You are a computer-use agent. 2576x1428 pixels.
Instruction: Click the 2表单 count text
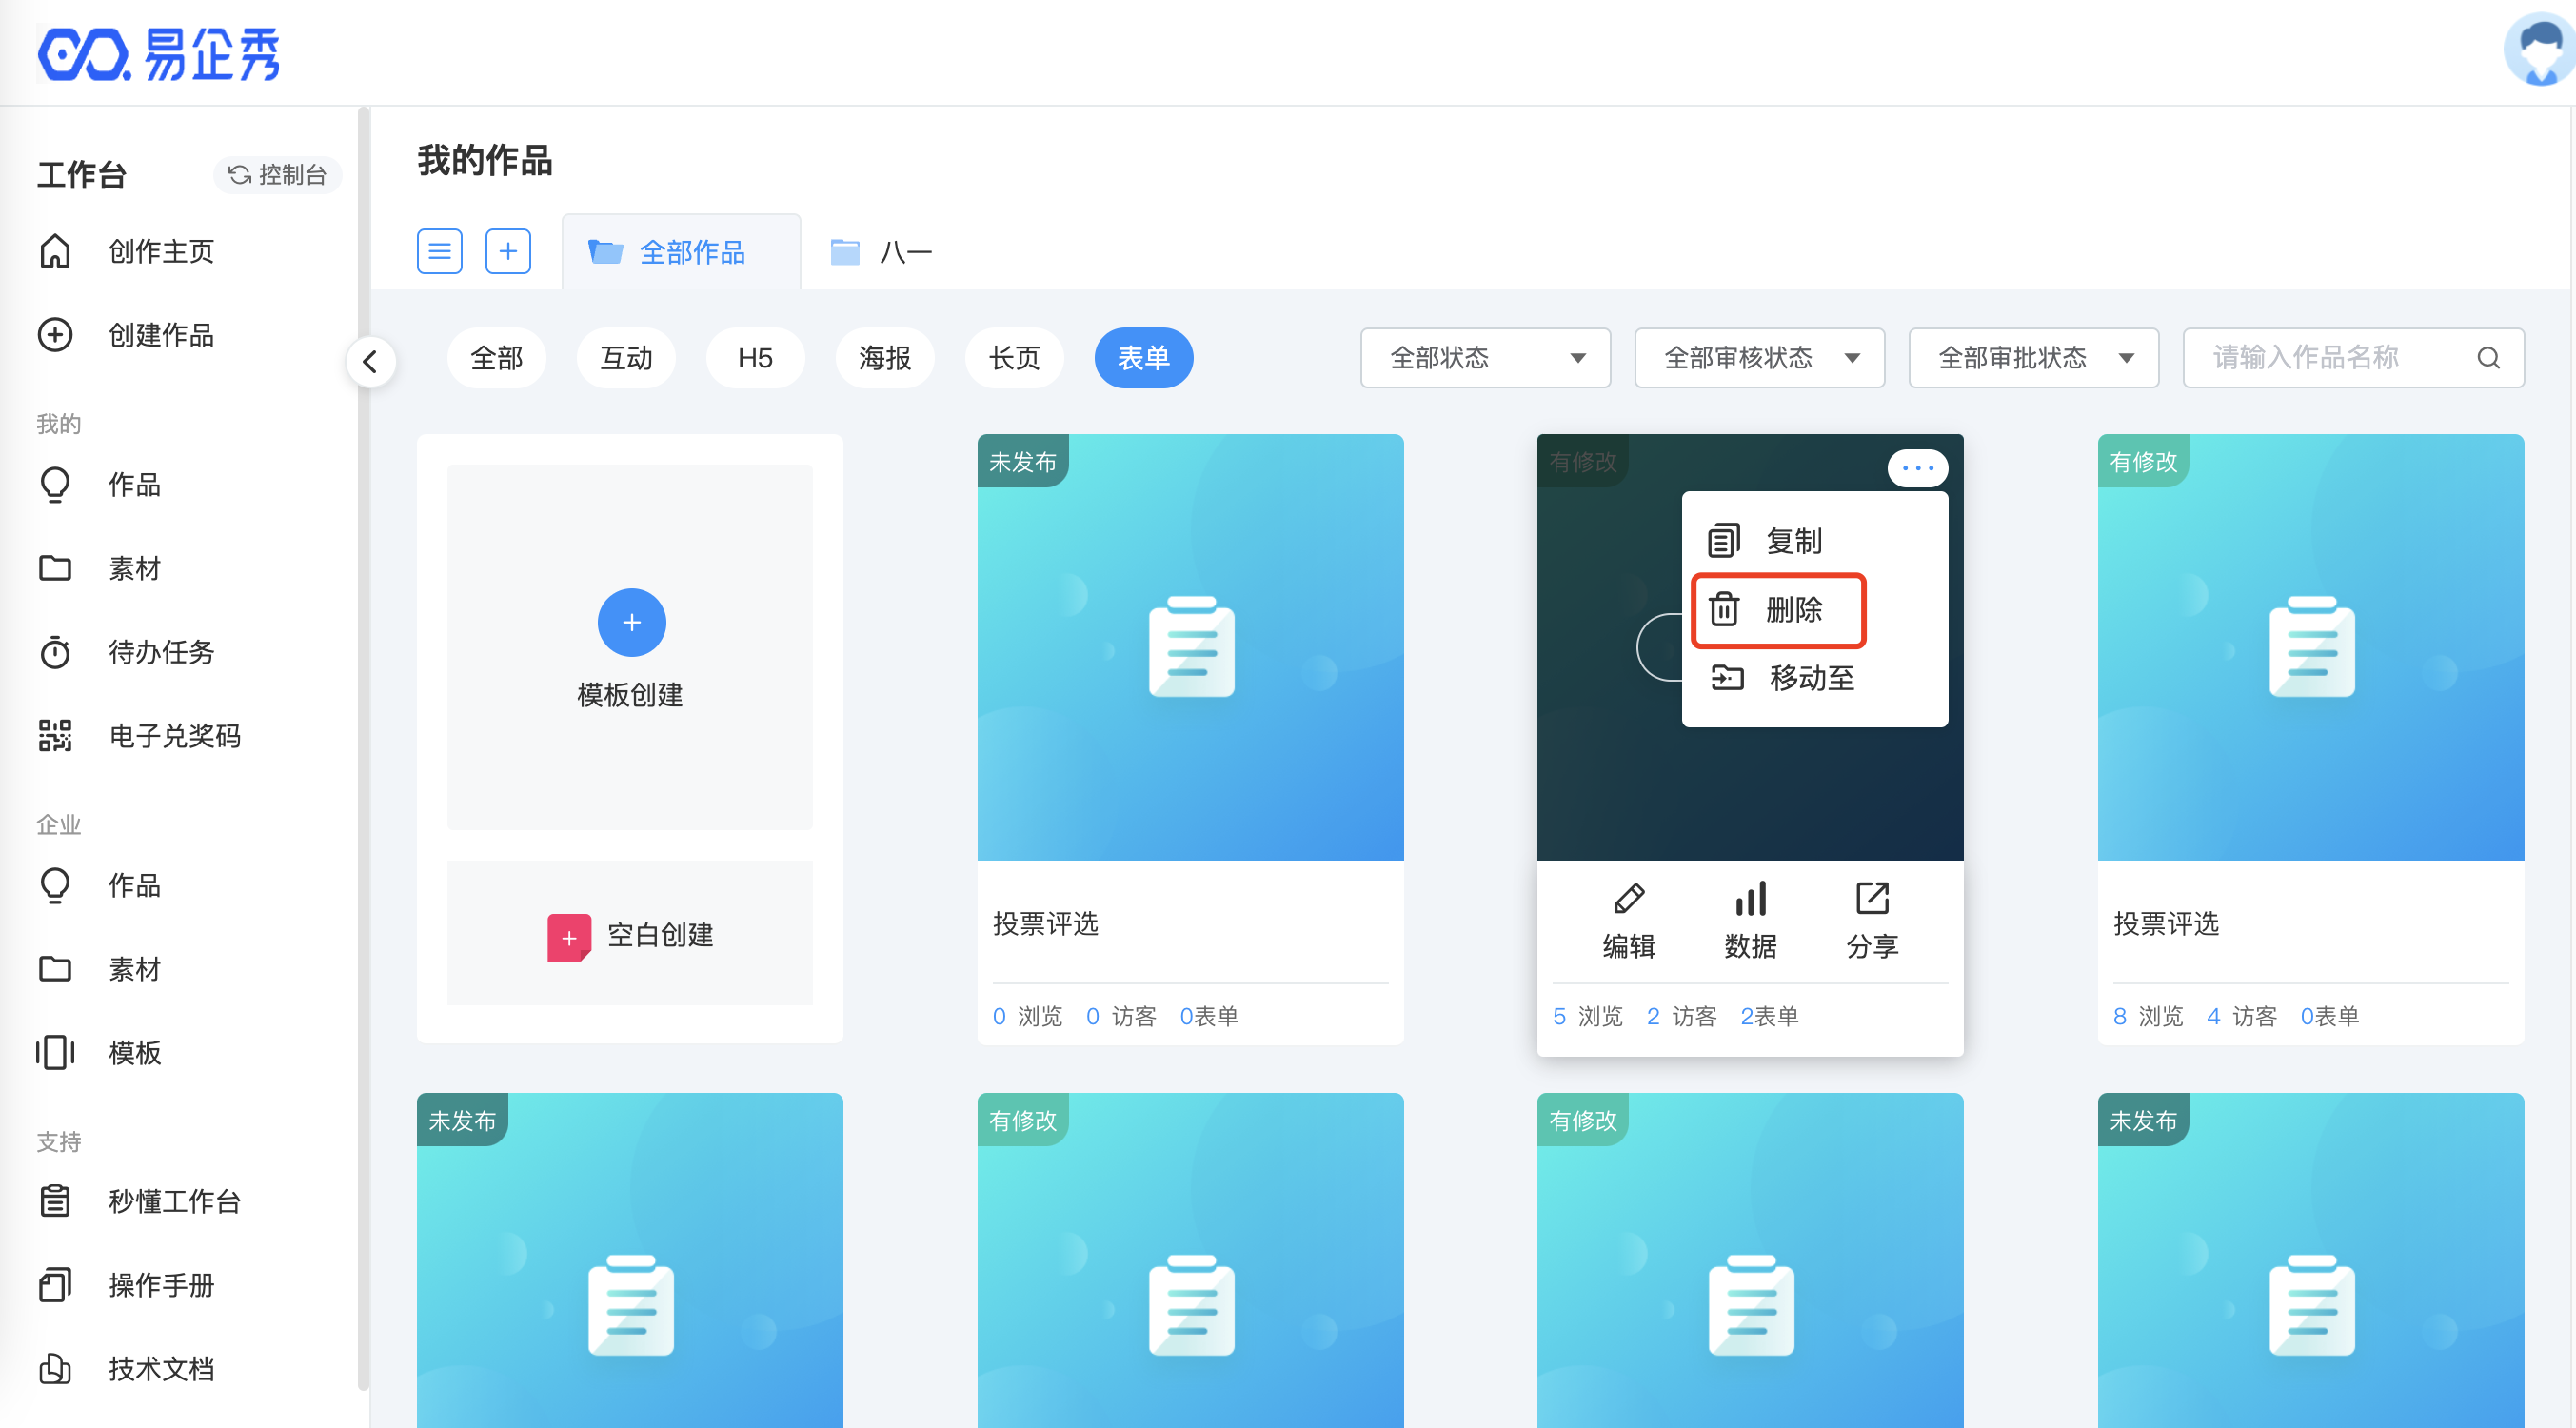click(x=1769, y=1016)
